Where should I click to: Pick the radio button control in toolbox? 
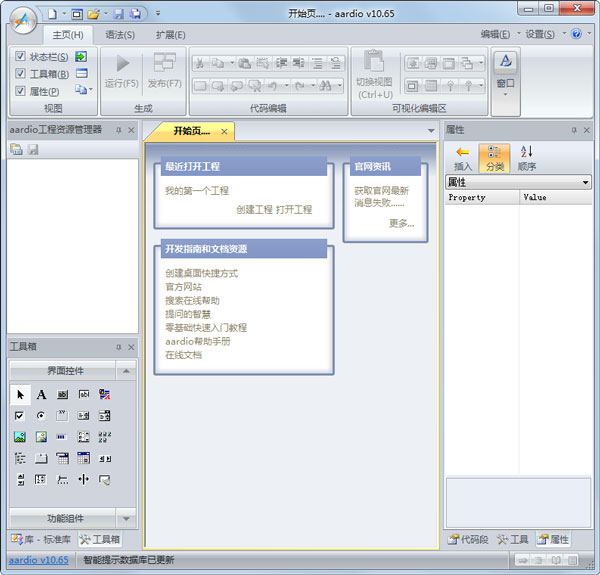(41, 415)
